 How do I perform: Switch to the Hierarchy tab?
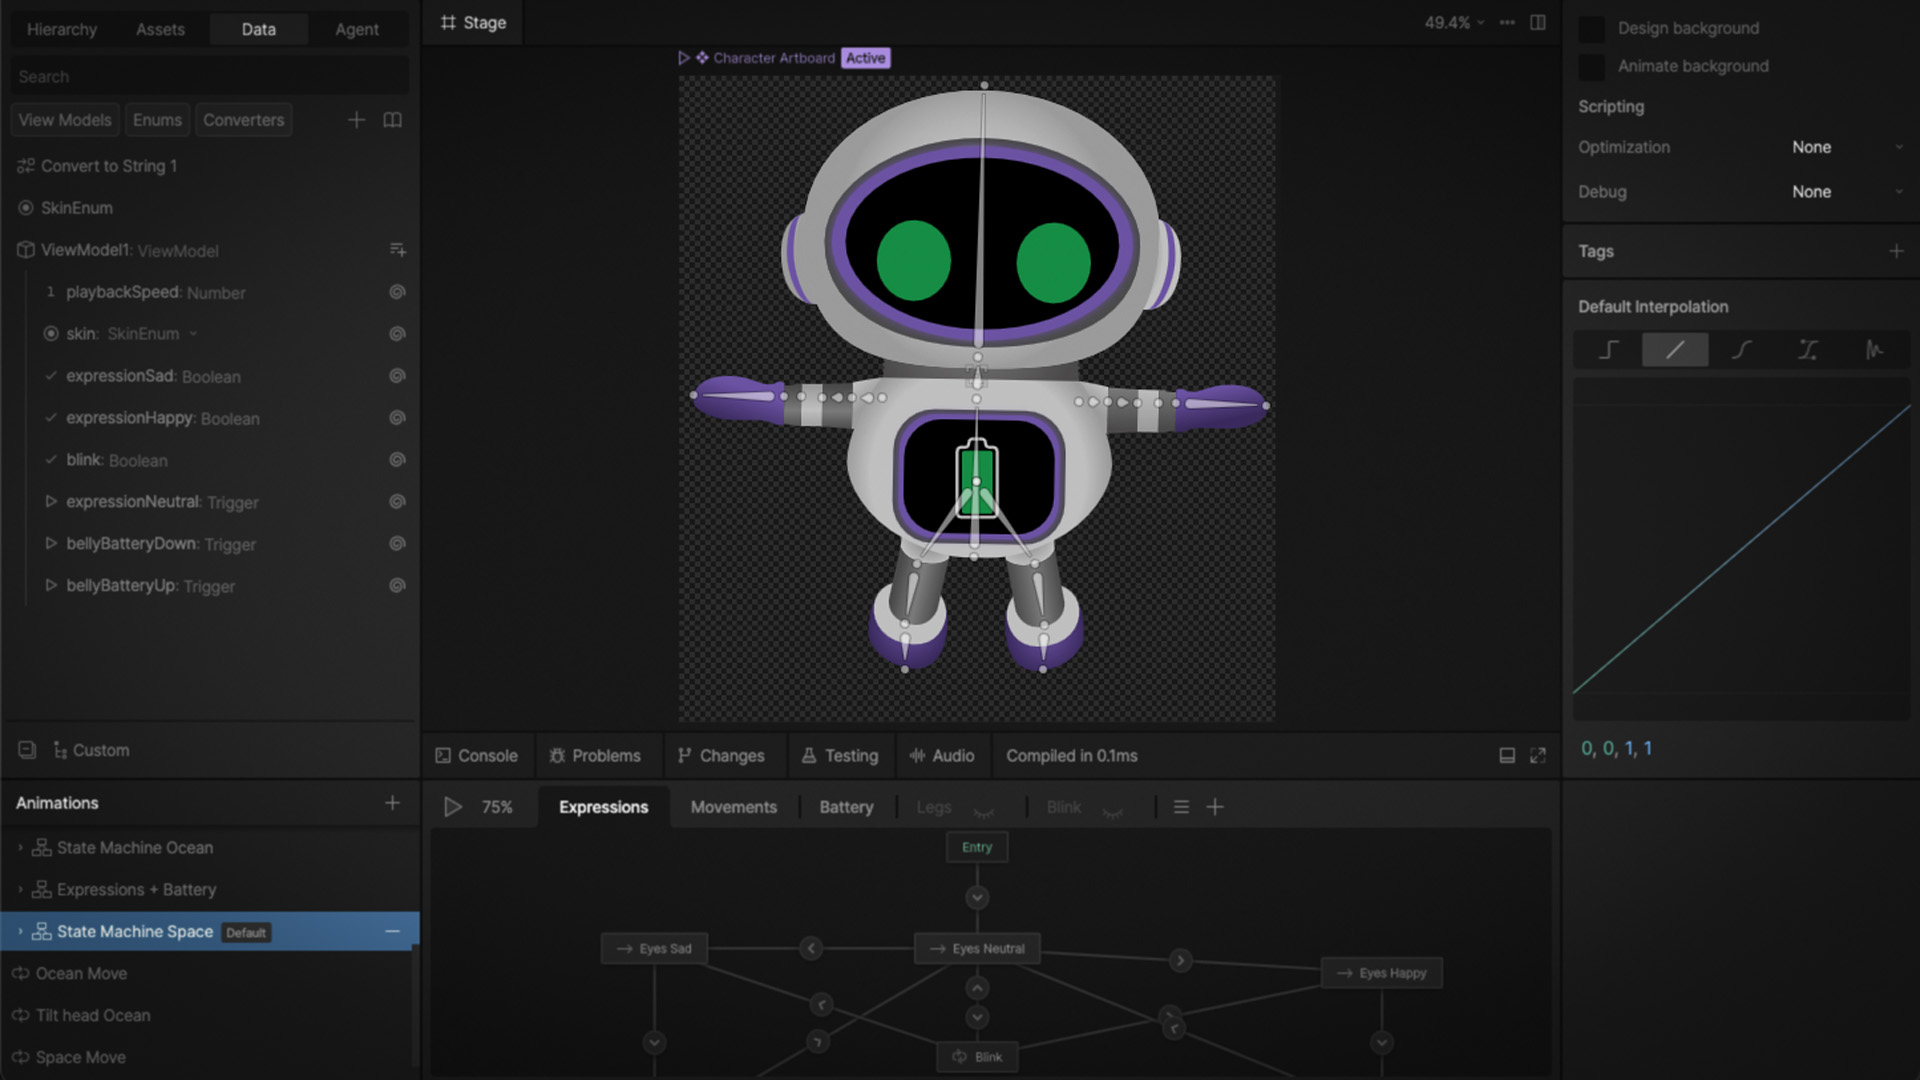point(62,29)
